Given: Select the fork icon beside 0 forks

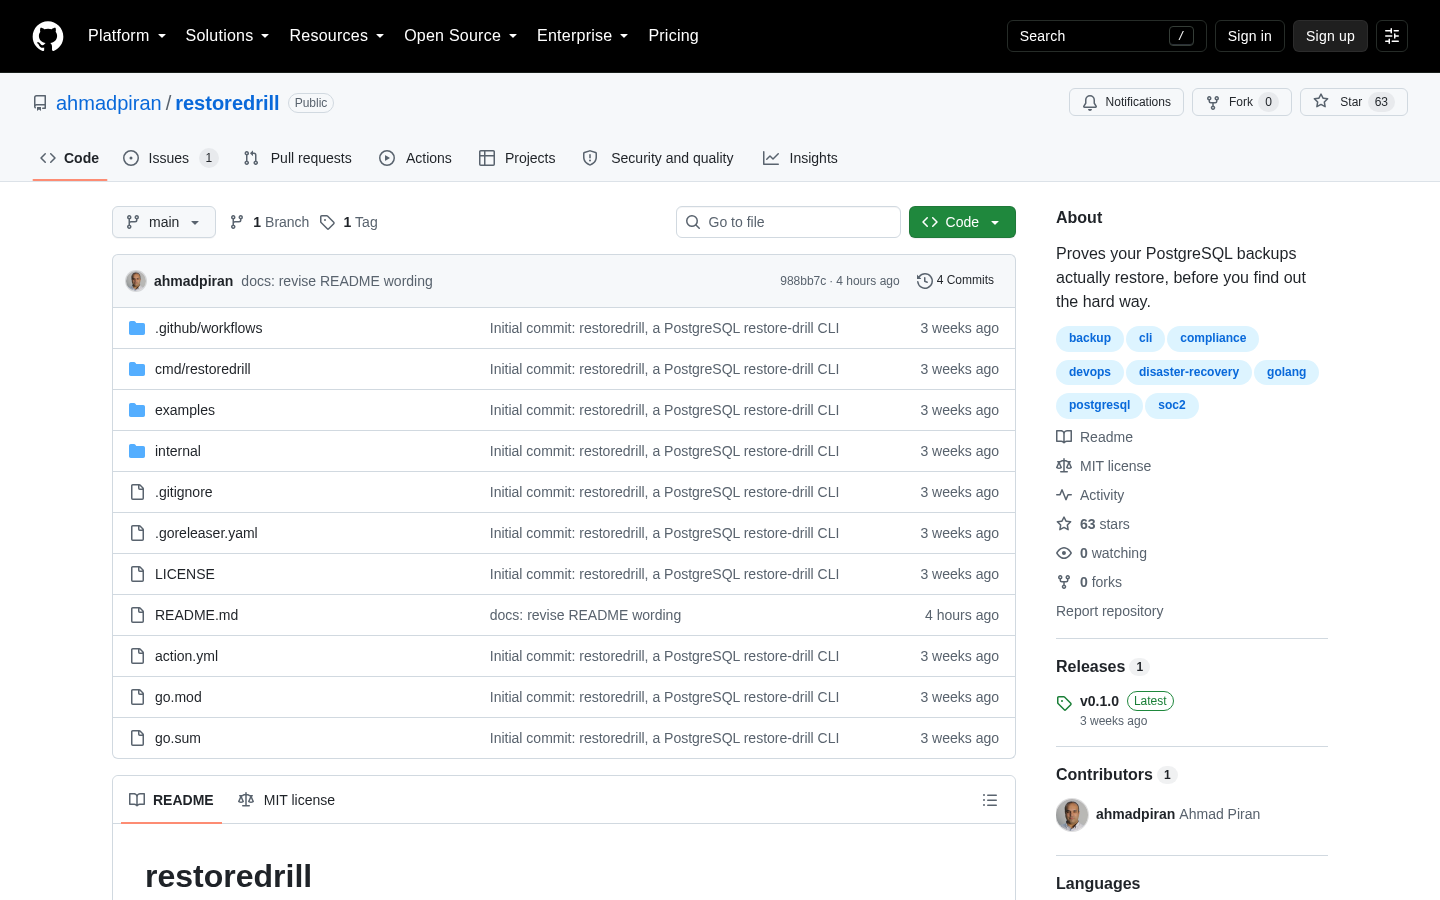Looking at the screenshot, I should [1064, 582].
